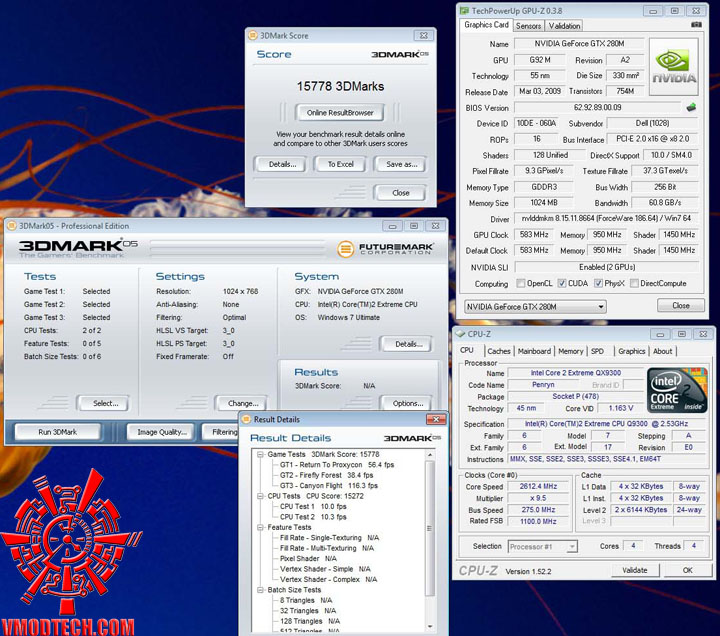
Task: Toggle the CUDA checkbox in GPU-Z
Action: click(x=562, y=283)
